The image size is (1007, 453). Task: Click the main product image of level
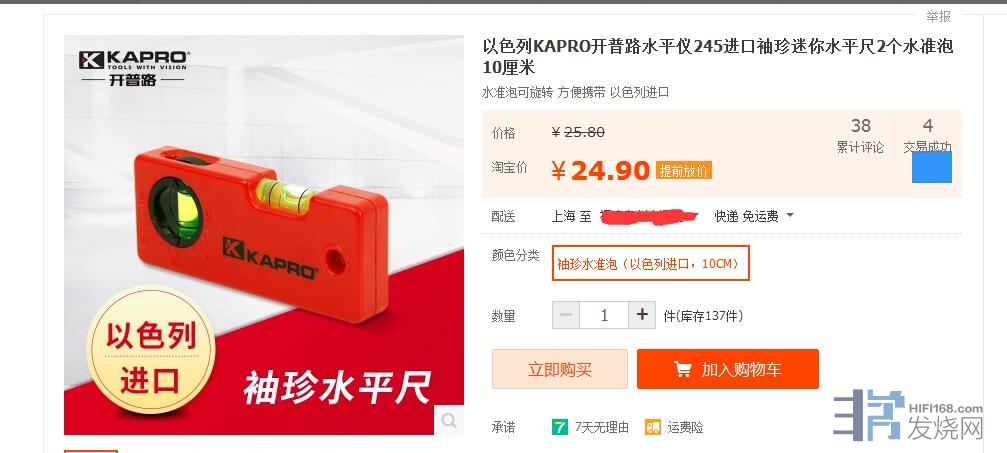tap(264, 235)
